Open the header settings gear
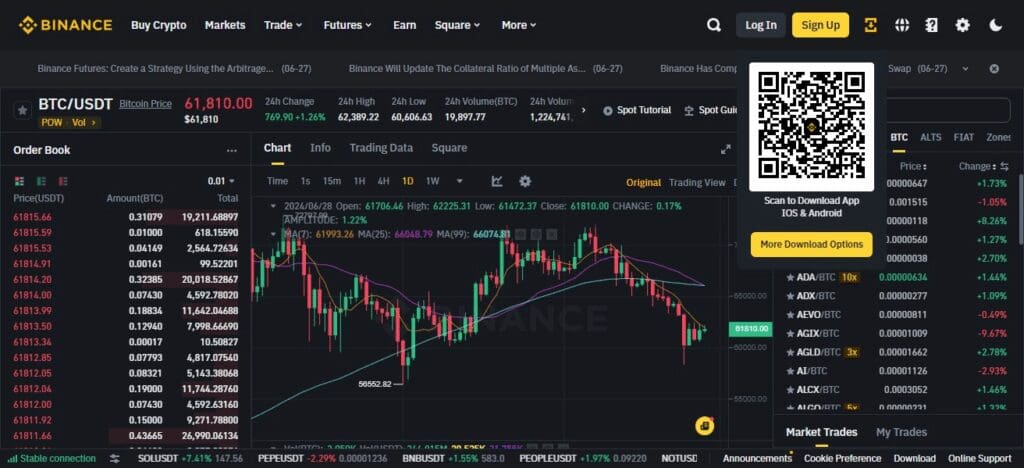This screenshot has width=1024, height=468. [963, 25]
